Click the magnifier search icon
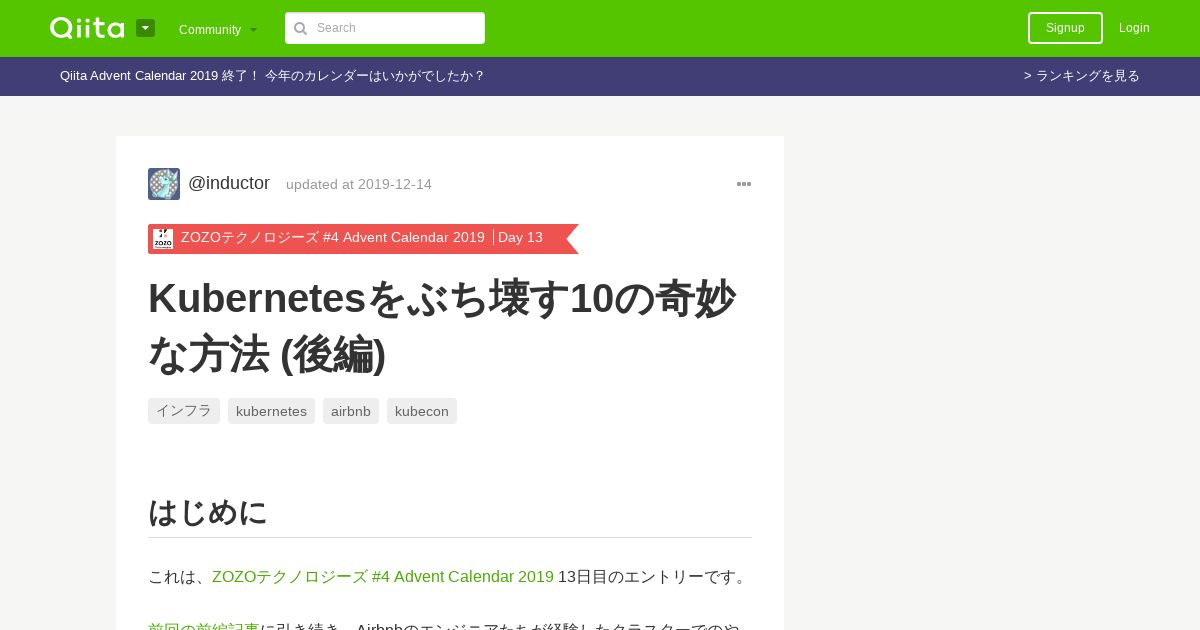 (300, 28)
